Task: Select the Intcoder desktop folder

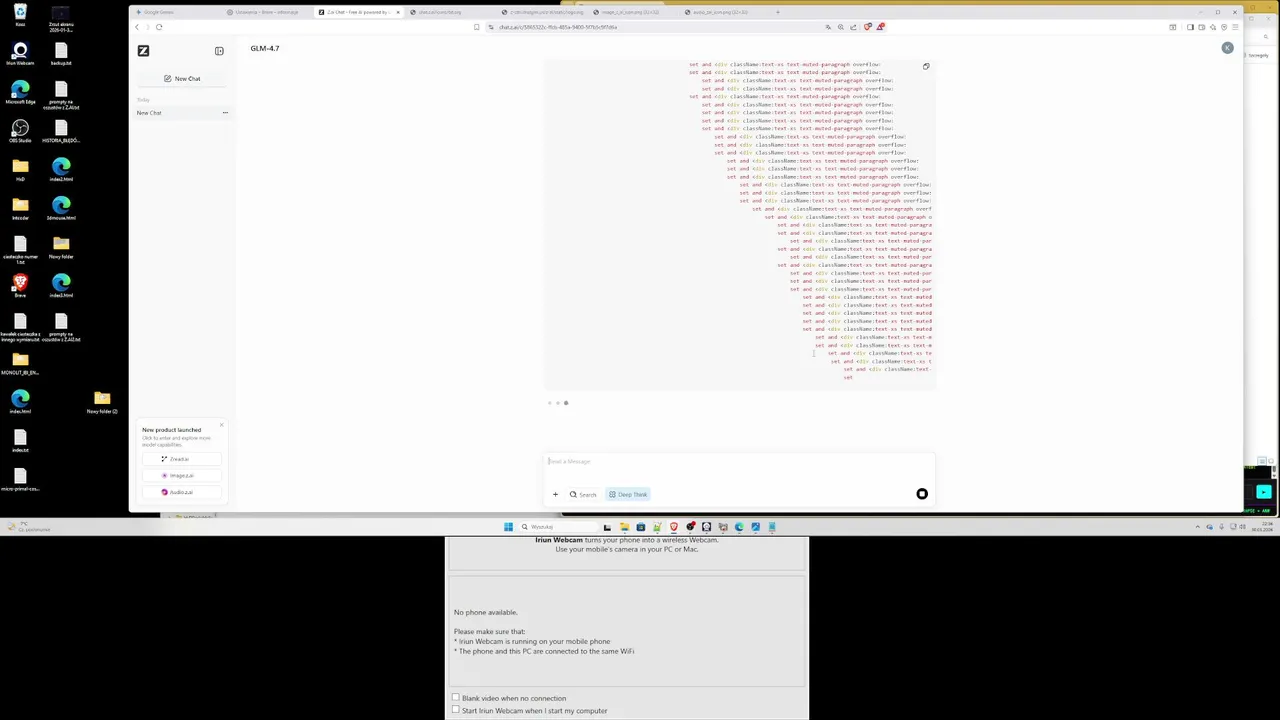Action: click(20, 209)
